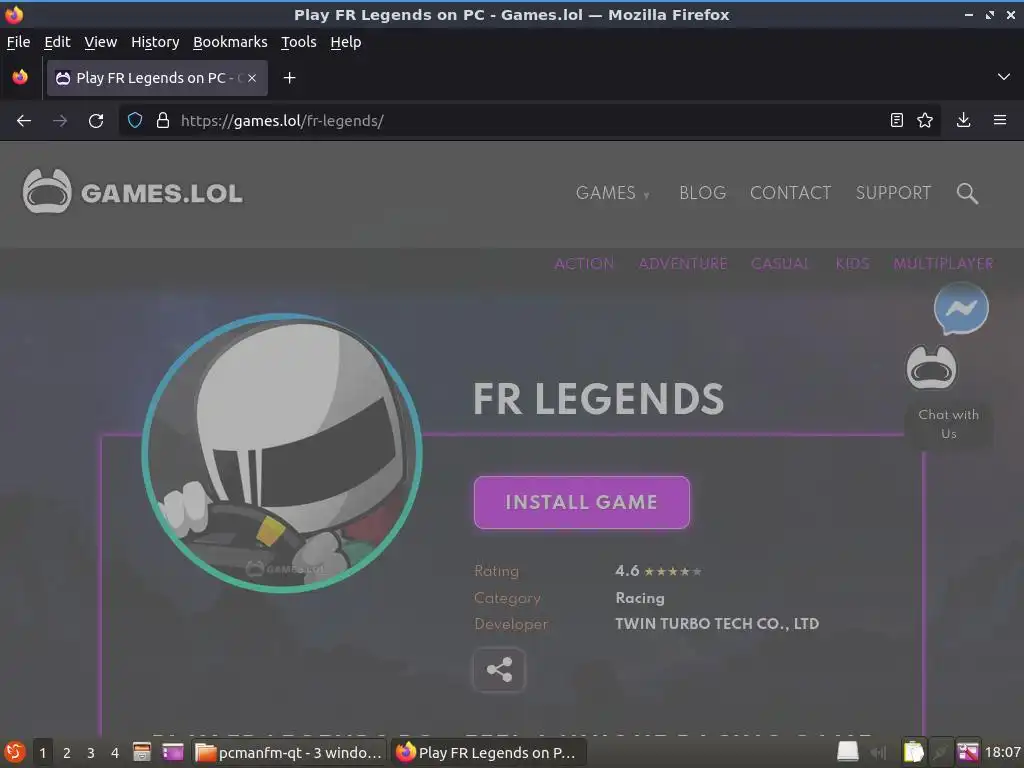This screenshot has height=768, width=1024.
Task: Switch to virtual desktop 2
Action: 67,753
